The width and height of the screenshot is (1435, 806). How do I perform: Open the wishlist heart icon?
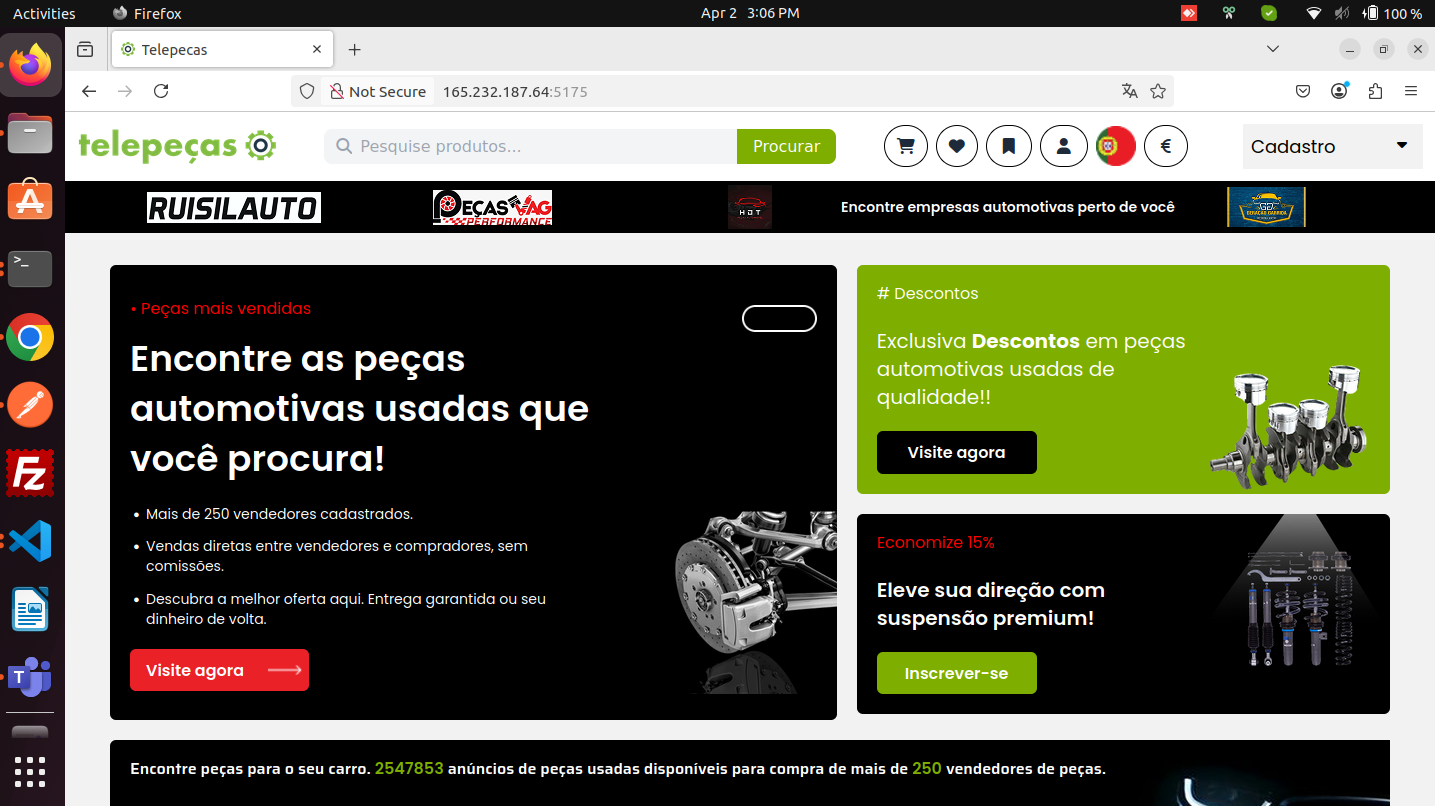(957, 146)
